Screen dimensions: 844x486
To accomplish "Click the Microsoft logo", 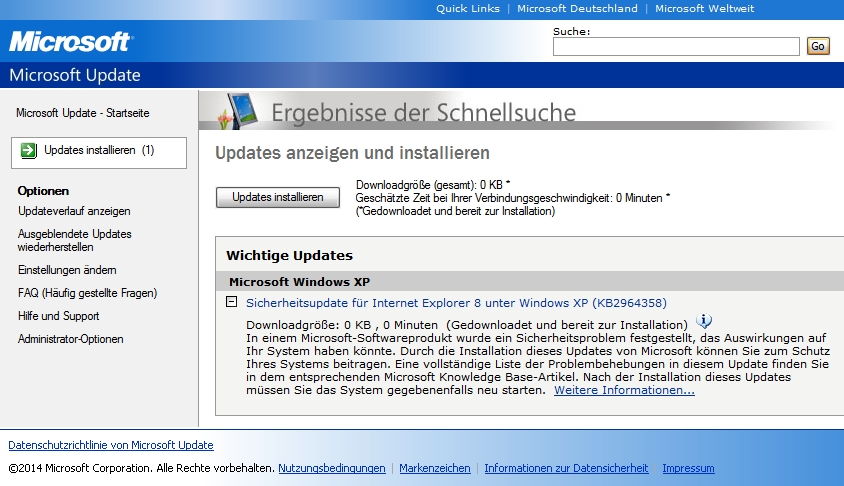I will (71, 41).
